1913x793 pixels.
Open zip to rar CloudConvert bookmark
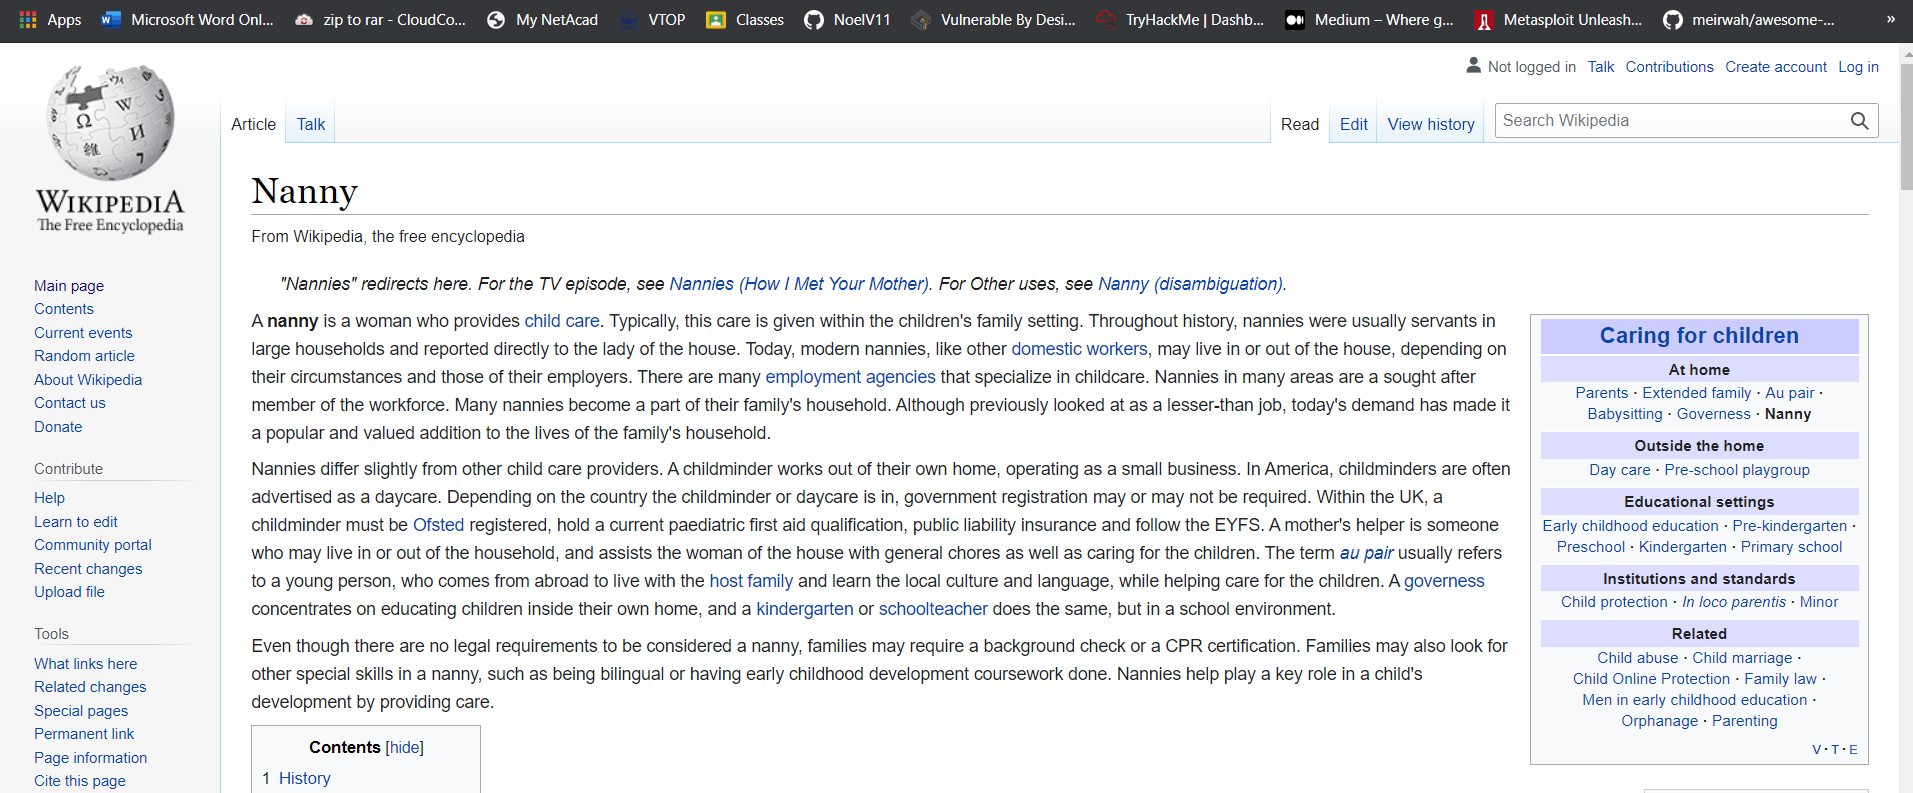(x=380, y=19)
